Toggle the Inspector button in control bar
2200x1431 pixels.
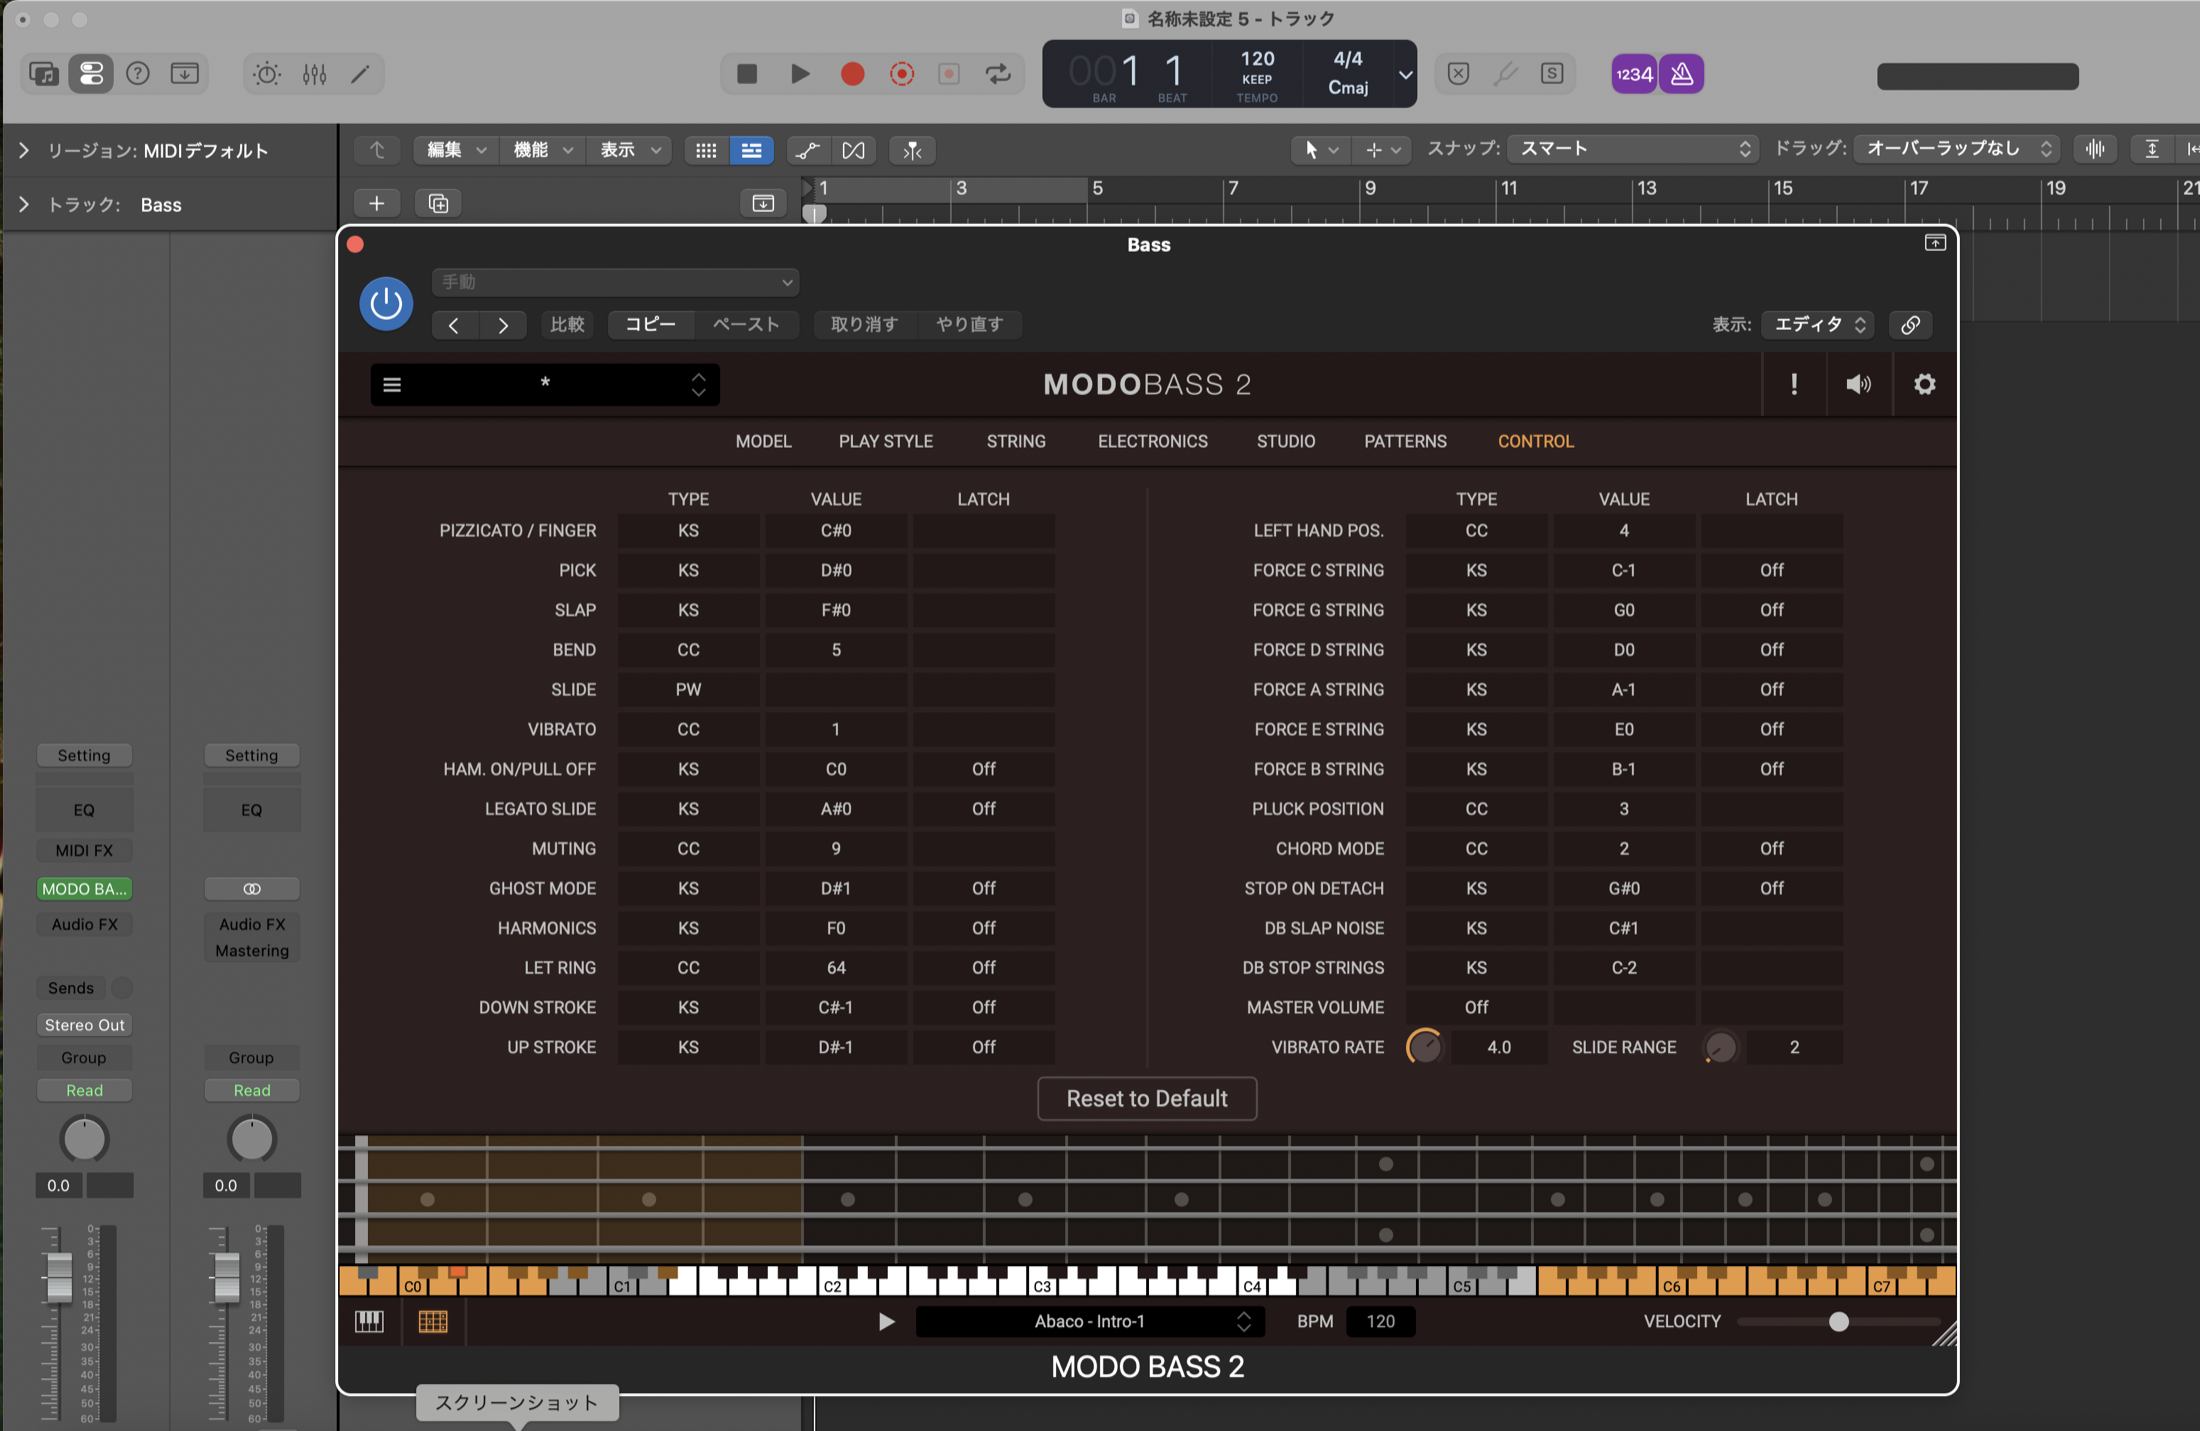click(x=91, y=74)
